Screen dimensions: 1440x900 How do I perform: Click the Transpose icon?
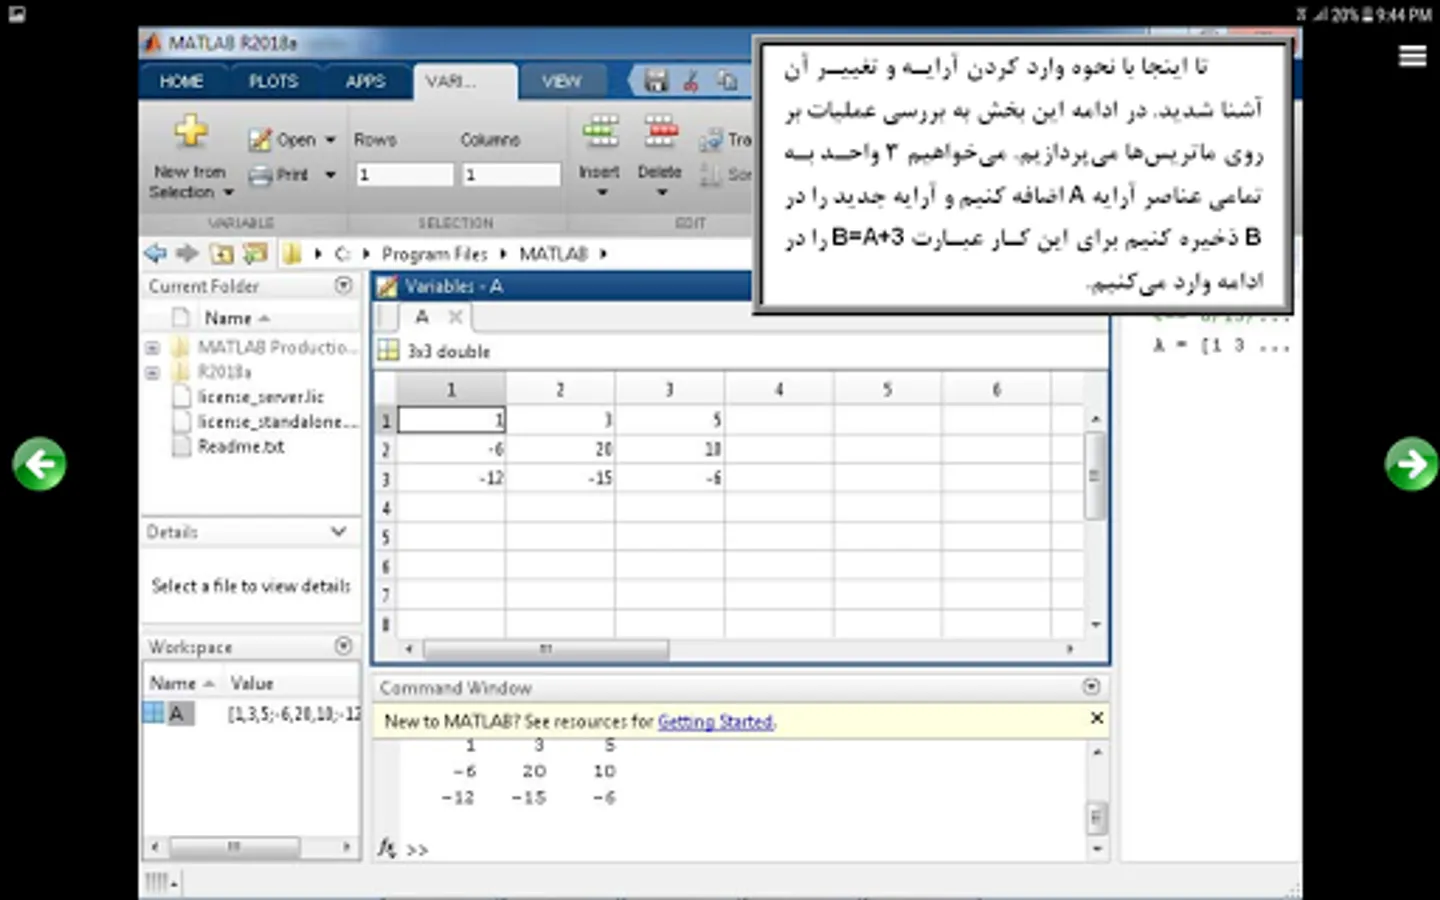tap(711, 140)
